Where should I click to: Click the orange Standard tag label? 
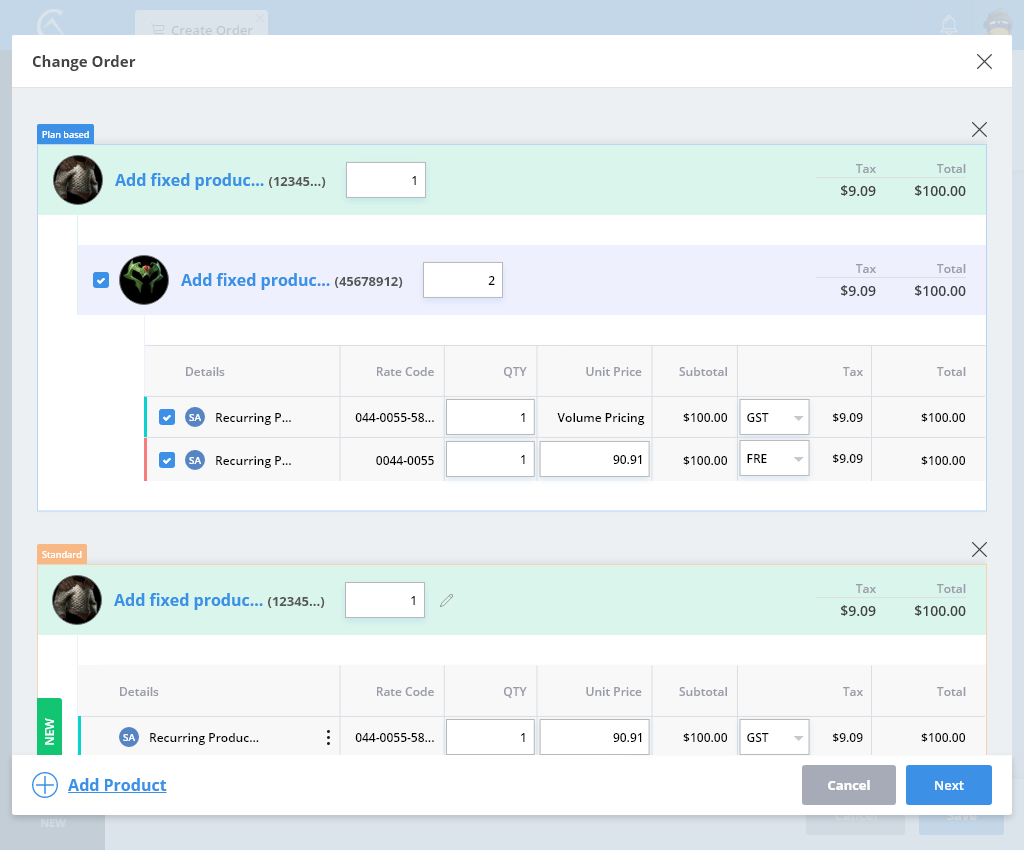pos(62,554)
